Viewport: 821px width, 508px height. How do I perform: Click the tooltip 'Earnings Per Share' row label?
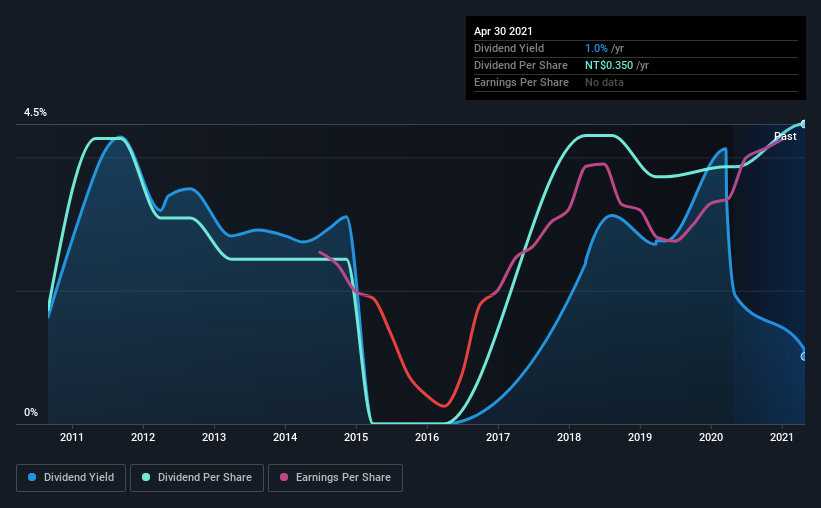pyautogui.click(x=521, y=82)
